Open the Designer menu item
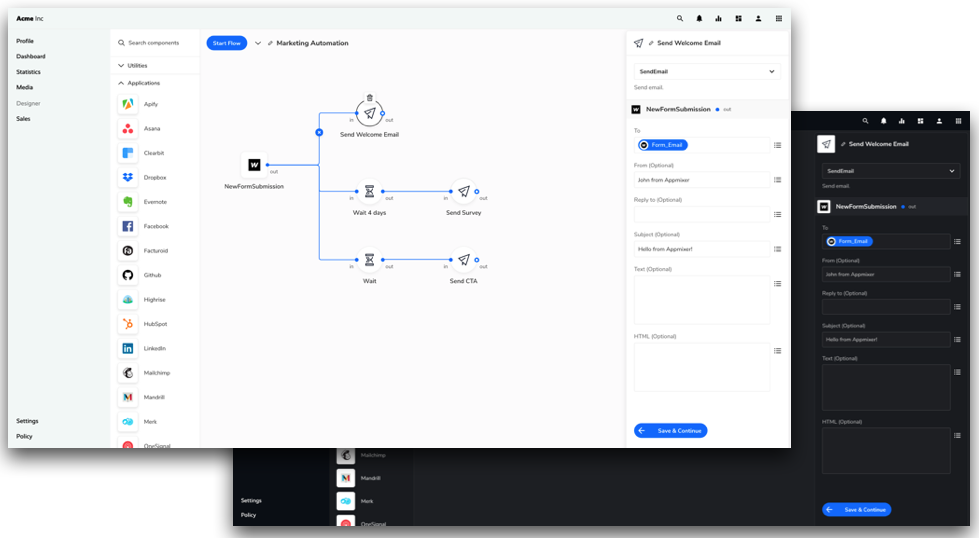Viewport: 979px width, 538px height. (28, 104)
